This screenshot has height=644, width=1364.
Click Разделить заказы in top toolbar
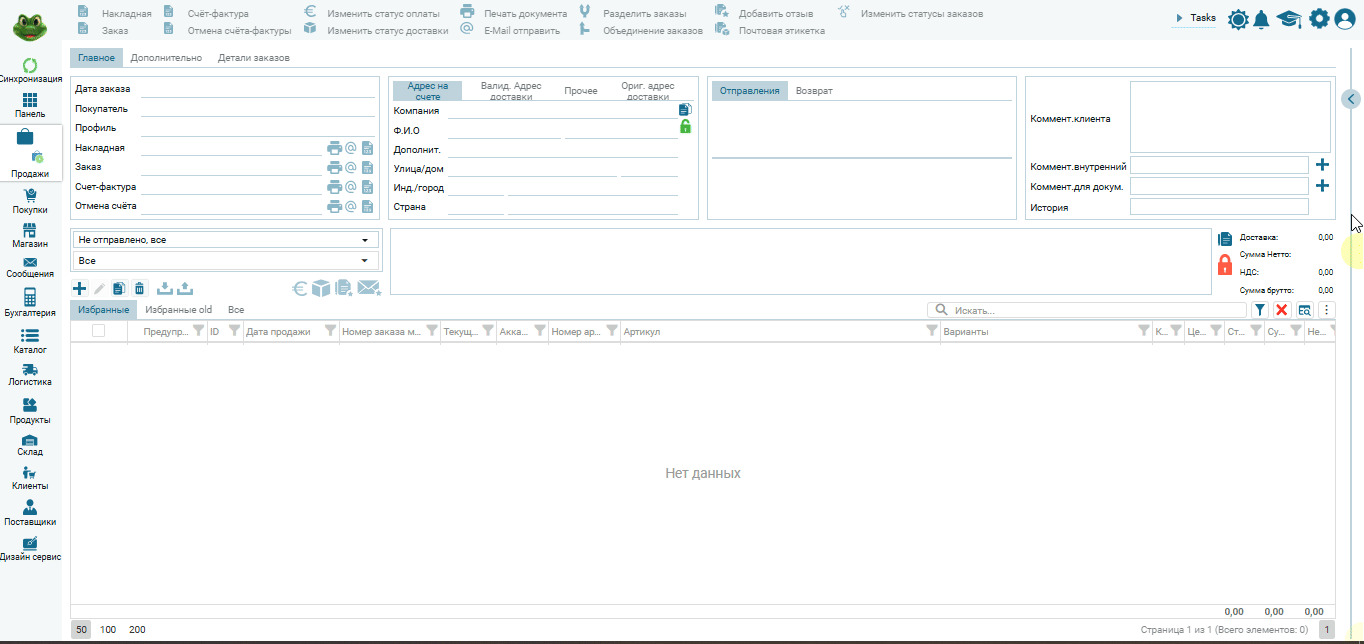tap(644, 14)
